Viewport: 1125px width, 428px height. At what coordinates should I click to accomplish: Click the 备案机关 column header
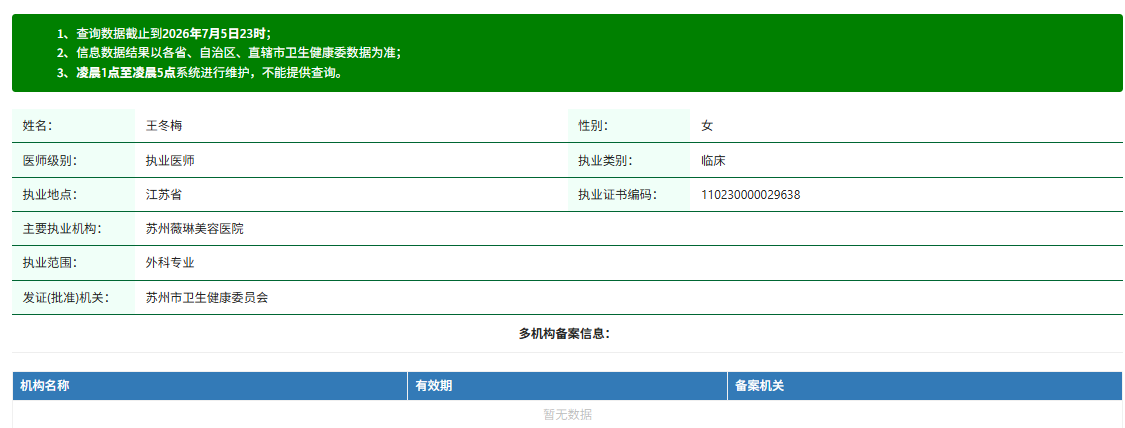tap(925, 386)
